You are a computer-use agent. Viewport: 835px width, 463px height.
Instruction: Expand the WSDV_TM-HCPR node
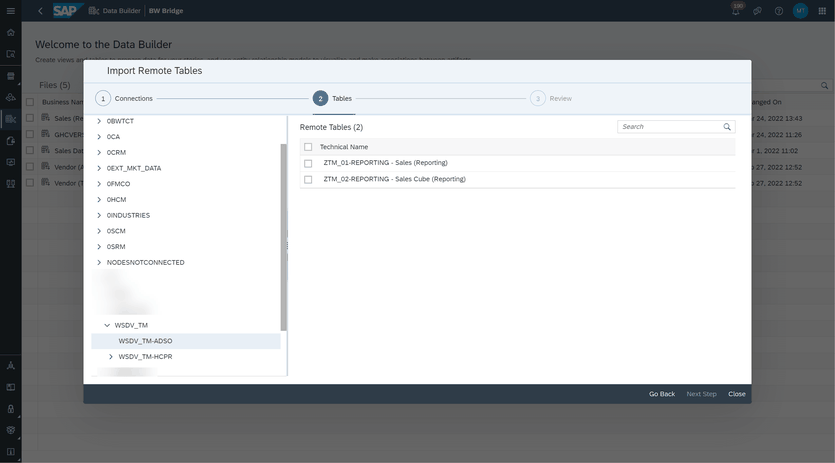(111, 356)
